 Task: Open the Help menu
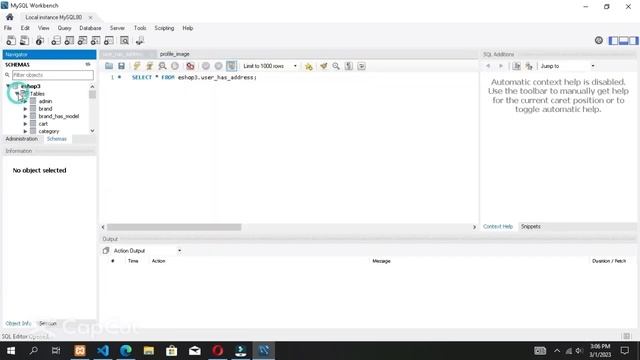pos(188,28)
